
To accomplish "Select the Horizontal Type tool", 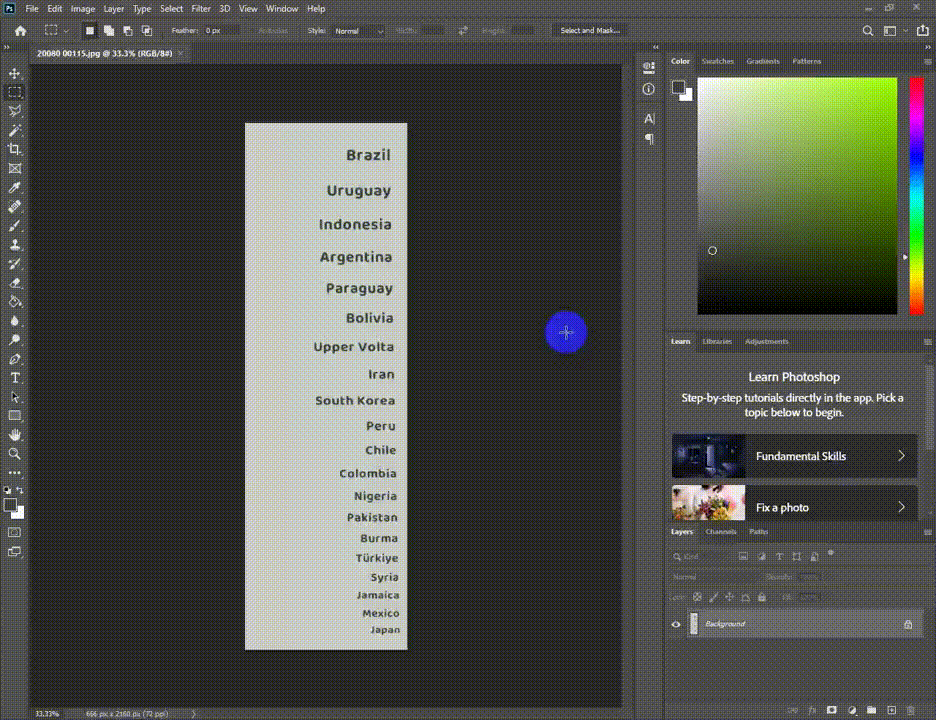I will [14, 378].
